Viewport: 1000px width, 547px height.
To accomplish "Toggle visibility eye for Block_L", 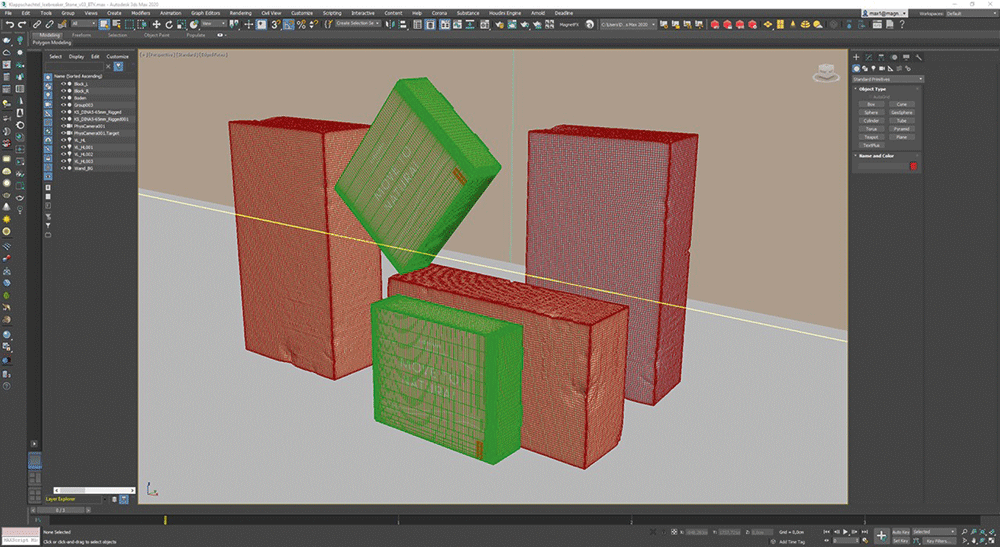I will [63, 84].
